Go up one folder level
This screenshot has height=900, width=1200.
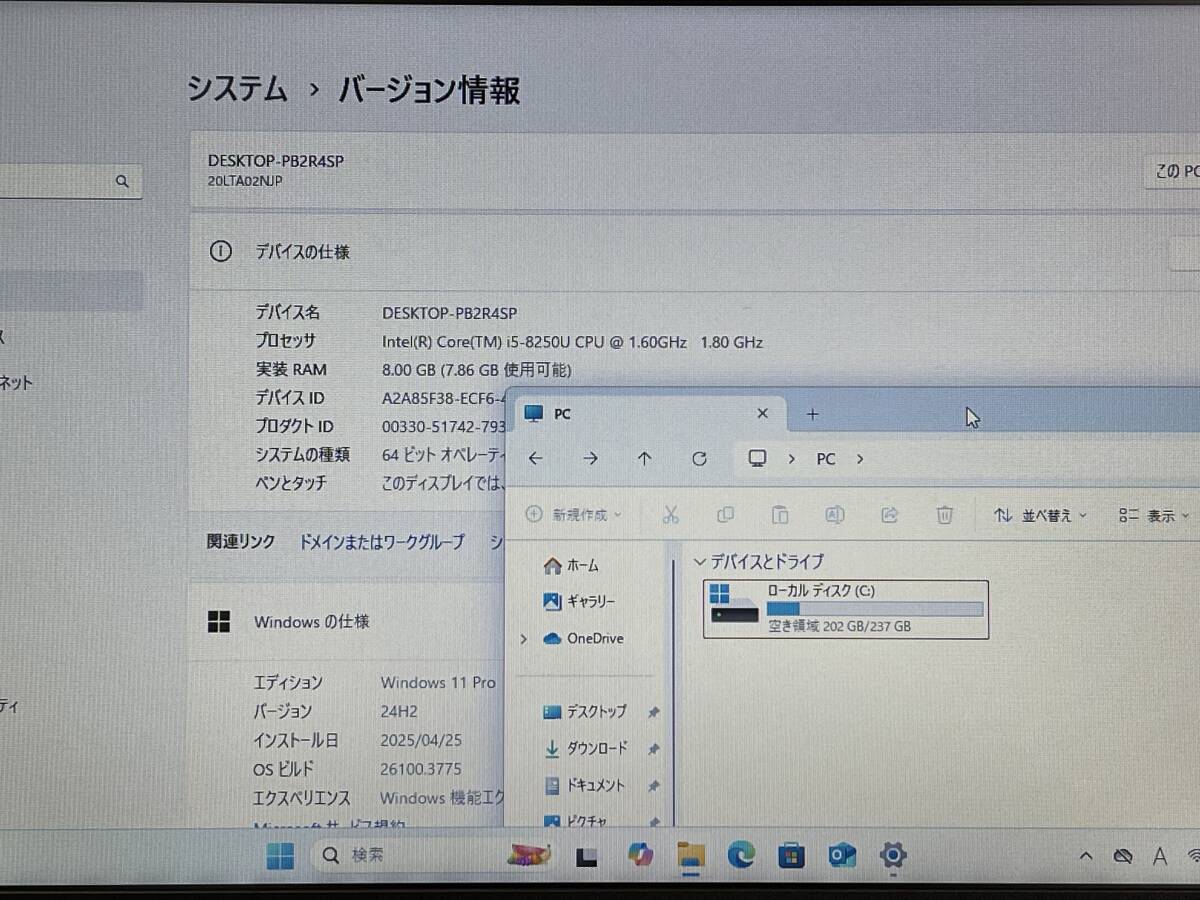pos(644,459)
